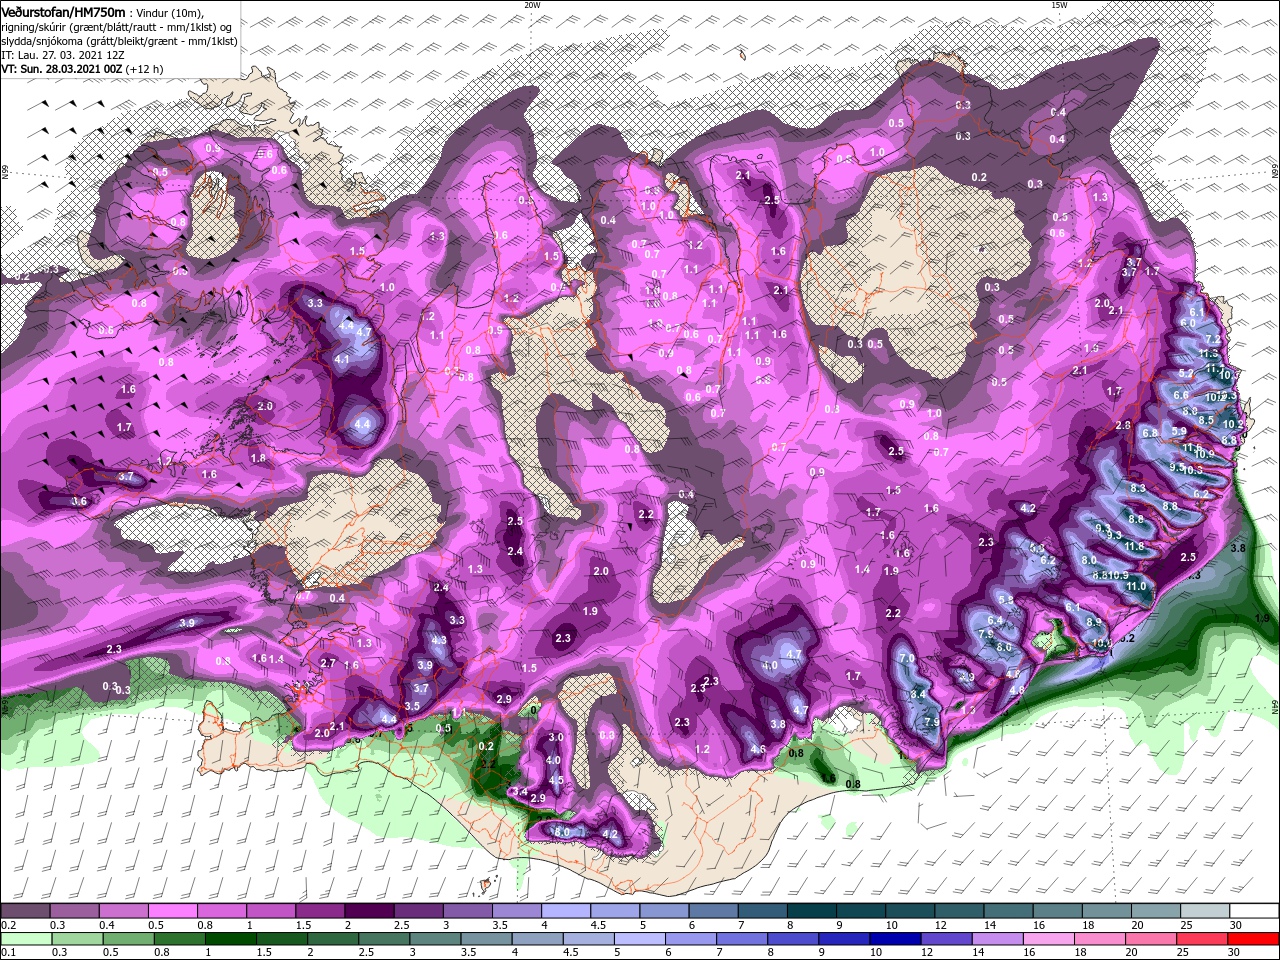Click the Veðurstofan/HM750m title text
Image resolution: width=1280 pixels, height=960 pixels.
(62, 11)
